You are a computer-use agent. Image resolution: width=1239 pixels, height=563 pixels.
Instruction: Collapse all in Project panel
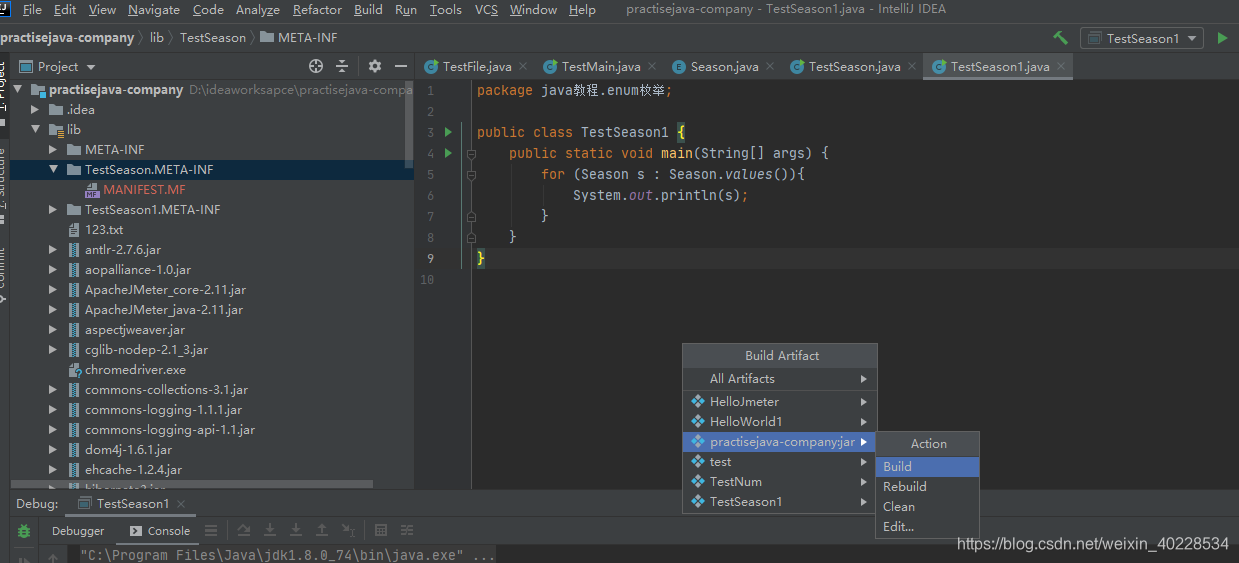[x=342, y=66]
